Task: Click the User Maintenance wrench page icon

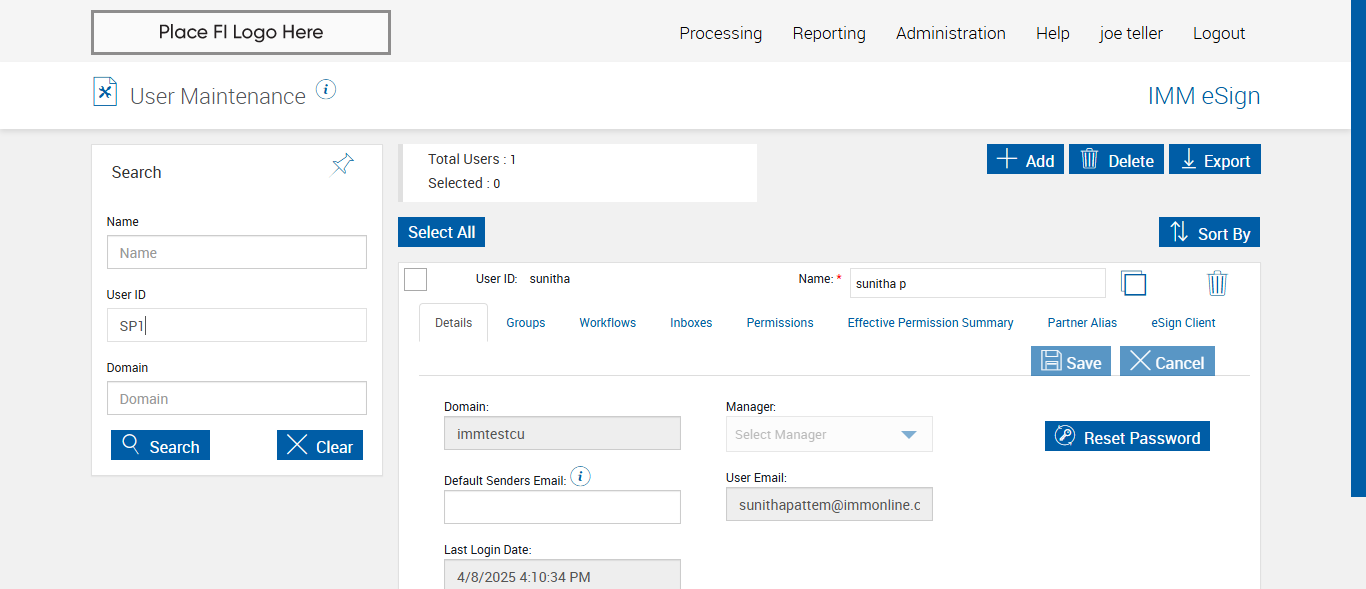Action: click(x=105, y=92)
